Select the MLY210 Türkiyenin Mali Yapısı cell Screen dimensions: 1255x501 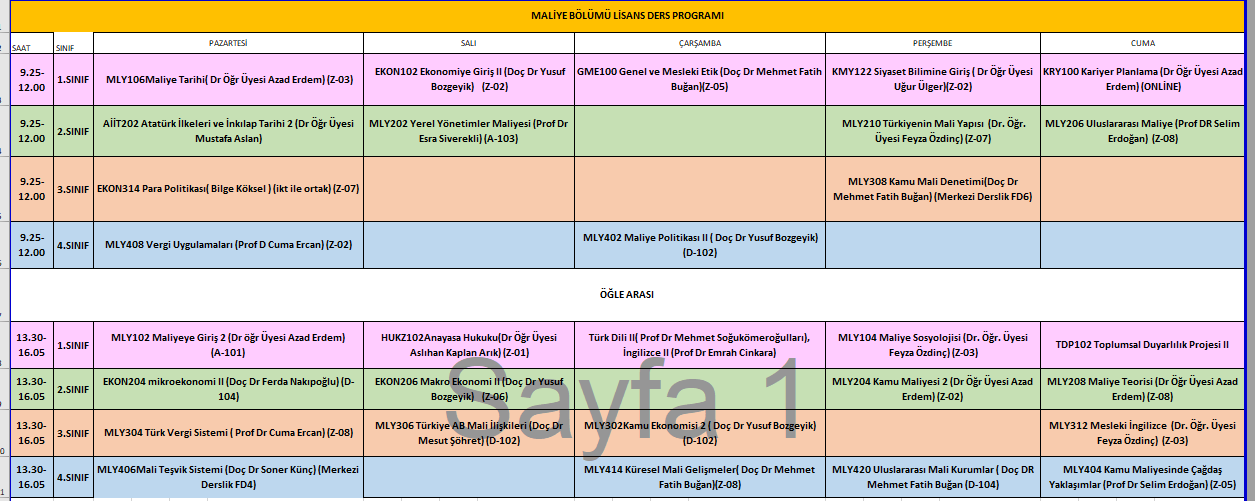click(932, 131)
